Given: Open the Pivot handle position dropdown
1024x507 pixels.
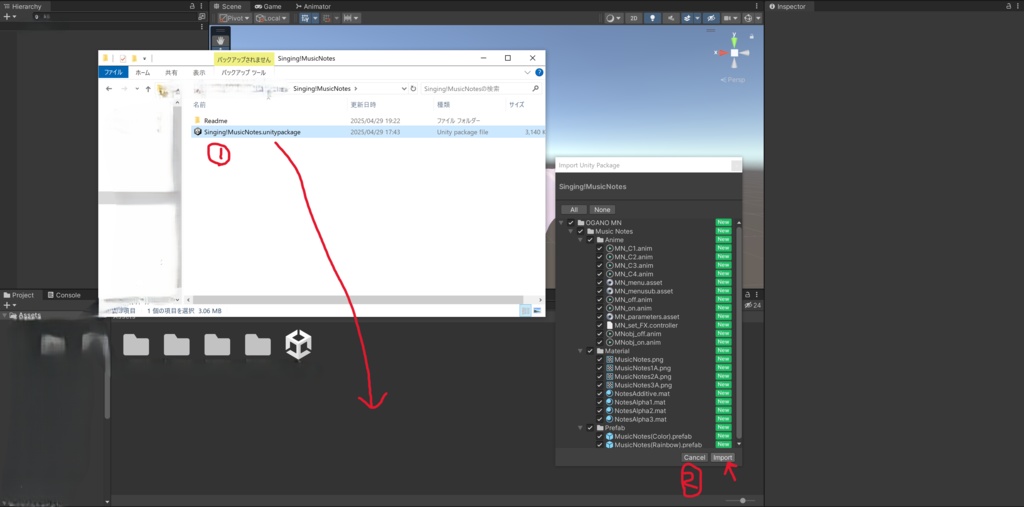Looking at the screenshot, I should tap(234, 18).
